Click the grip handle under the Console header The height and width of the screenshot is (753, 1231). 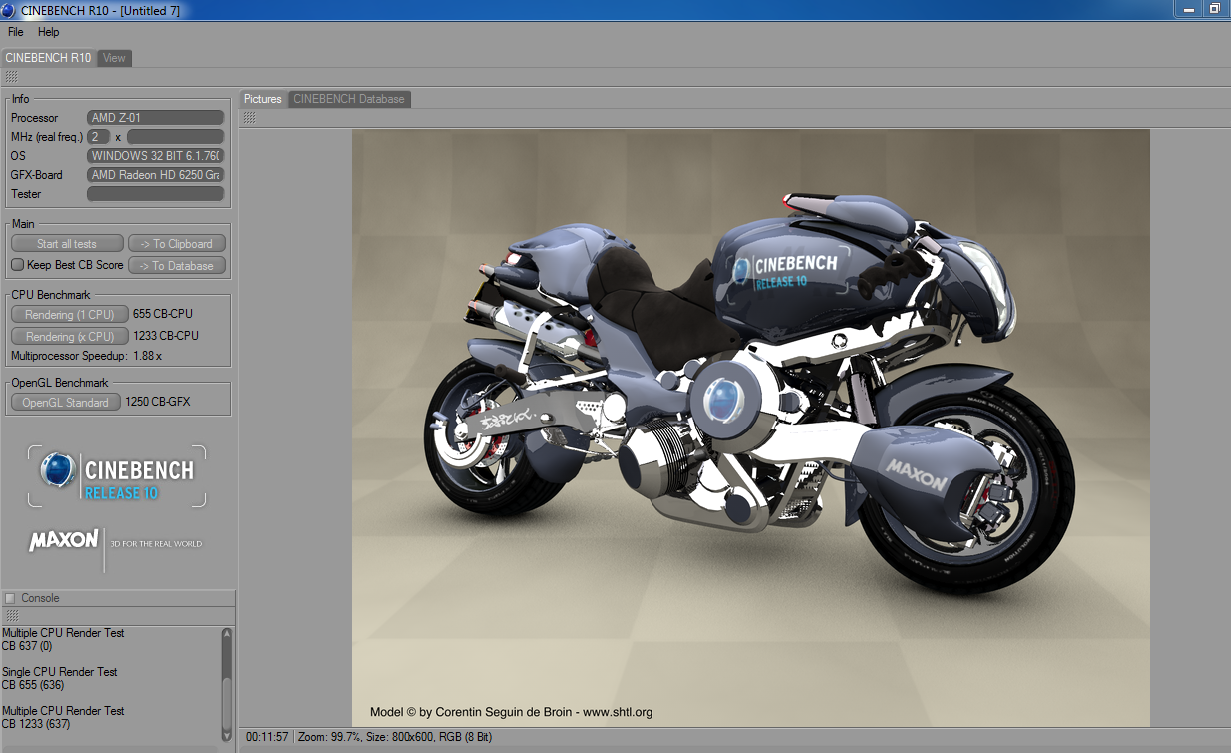11,616
